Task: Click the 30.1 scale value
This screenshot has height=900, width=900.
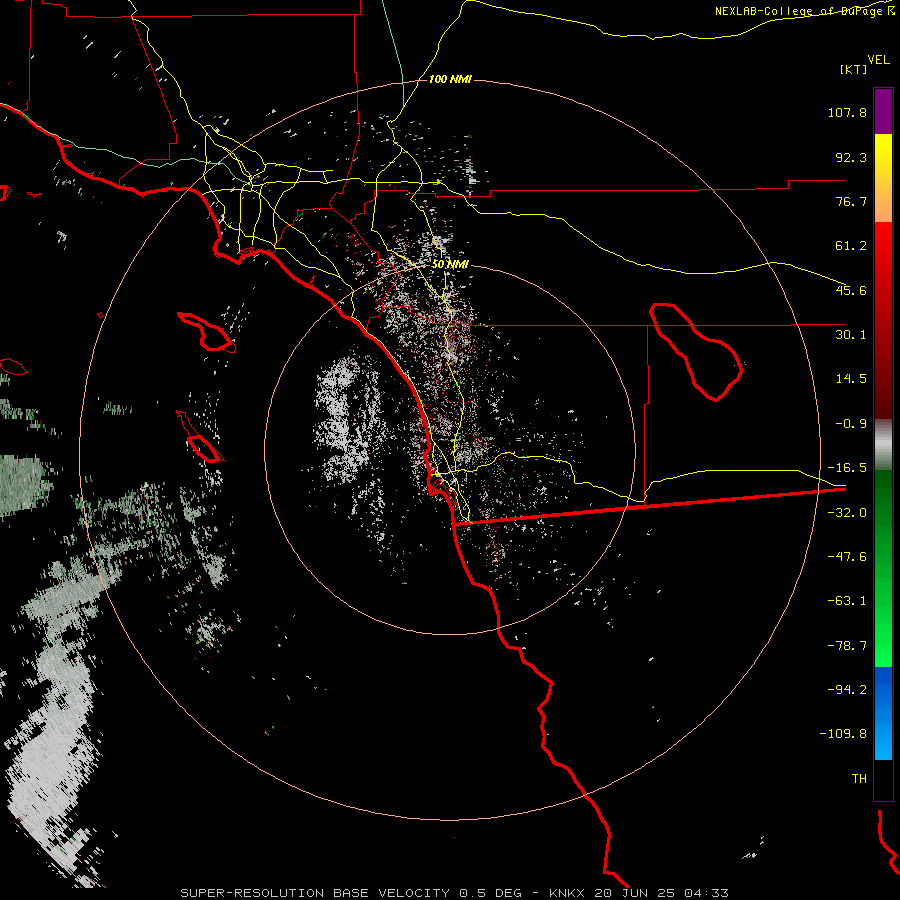Action: (x=851, y=335)
